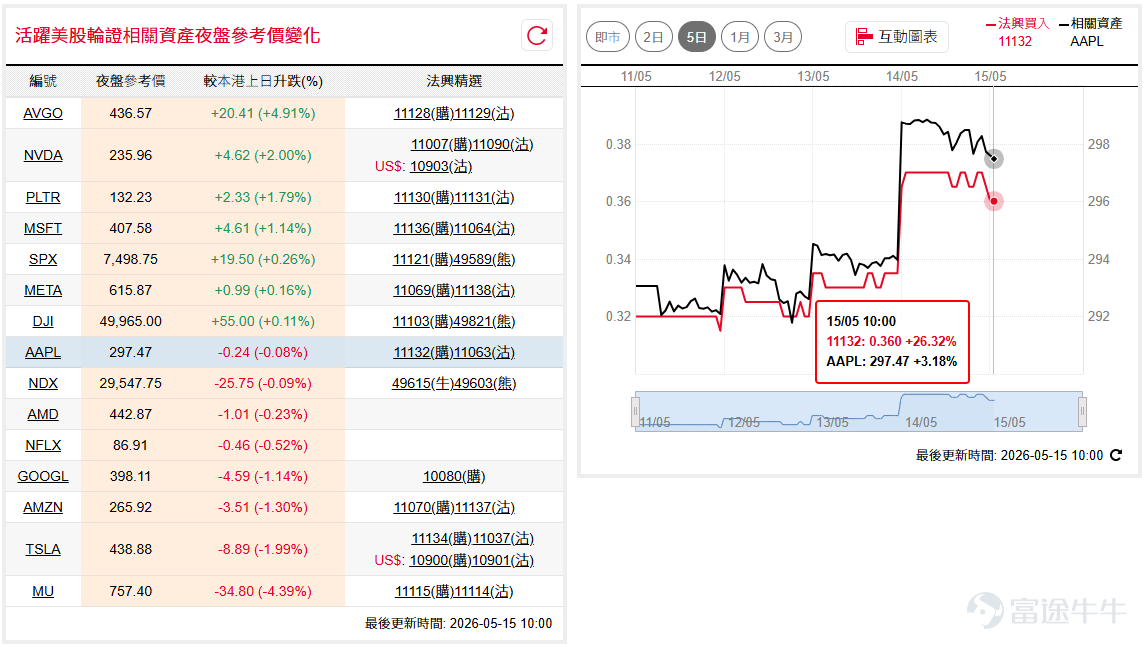Screen dimensions: 1147x647
Task: Open PLTR ticker link
Action: pos(43,198)
